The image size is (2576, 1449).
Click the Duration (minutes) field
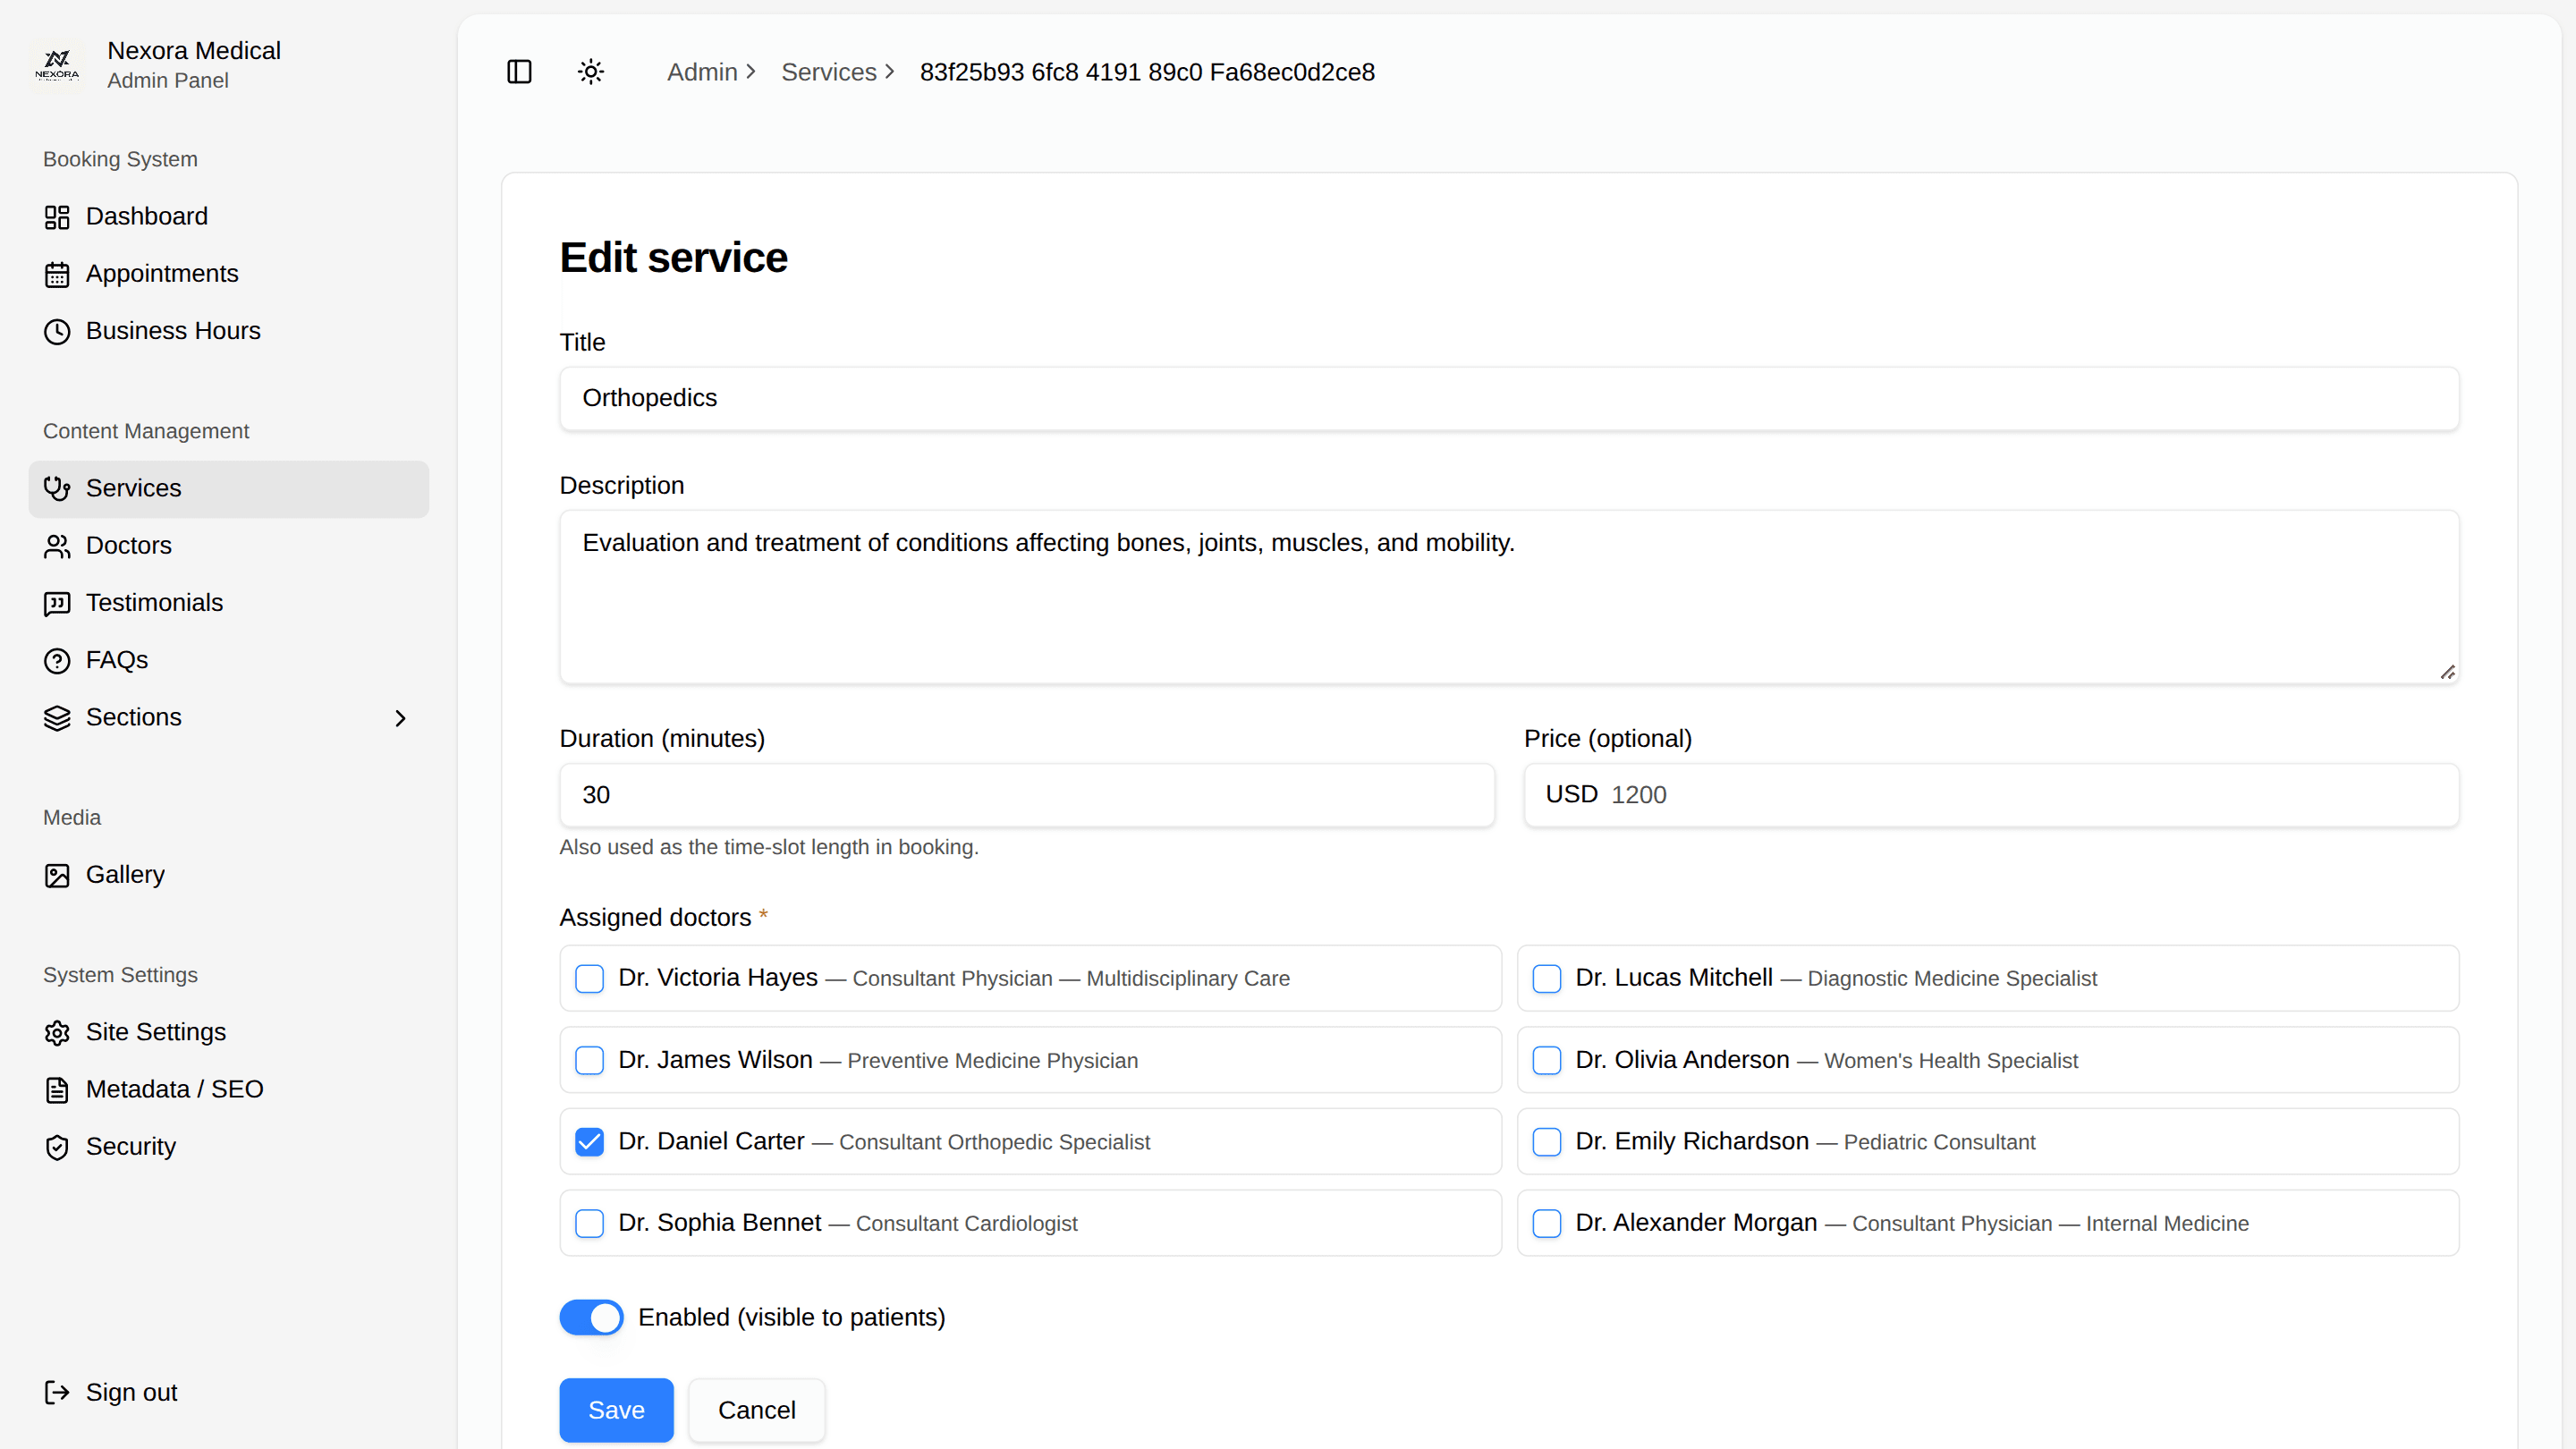click(x=1027, y=795)
